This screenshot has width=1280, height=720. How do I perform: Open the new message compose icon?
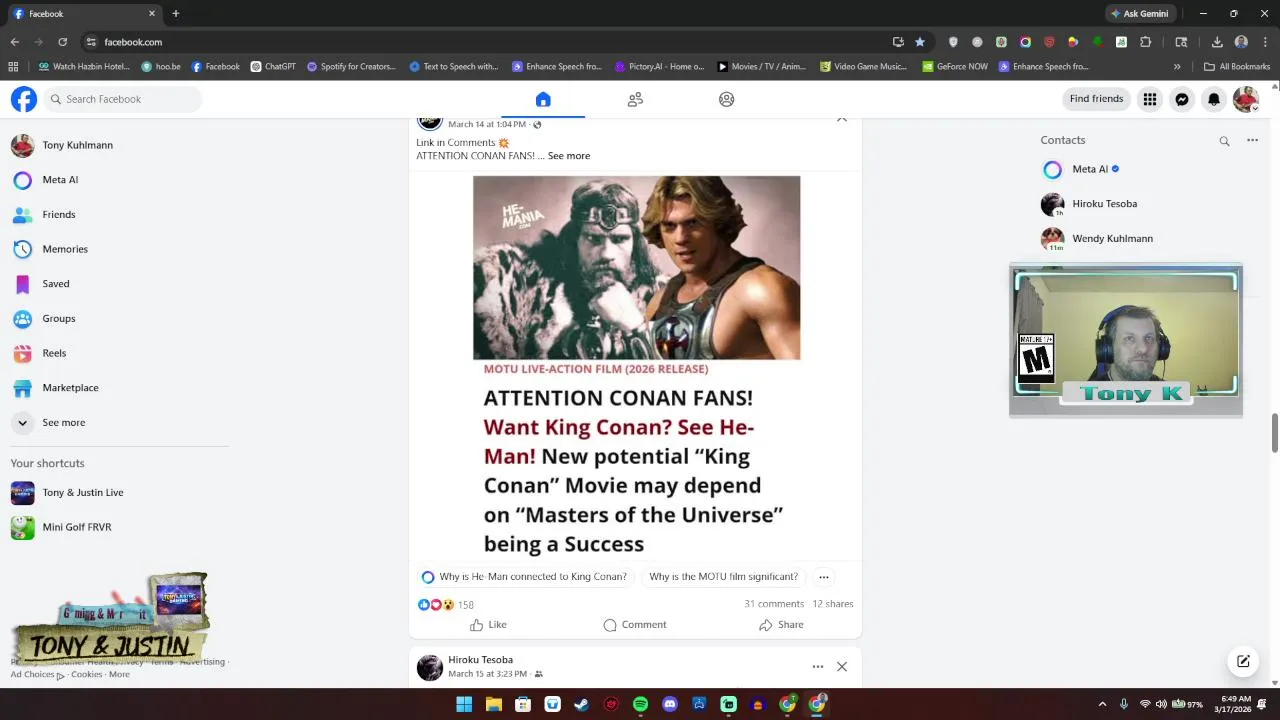pos(1243,661)
